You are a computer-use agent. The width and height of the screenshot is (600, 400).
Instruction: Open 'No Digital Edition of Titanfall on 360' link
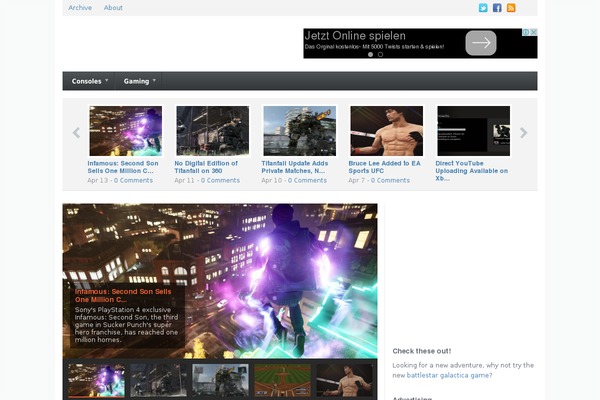[x=206, y=167]
